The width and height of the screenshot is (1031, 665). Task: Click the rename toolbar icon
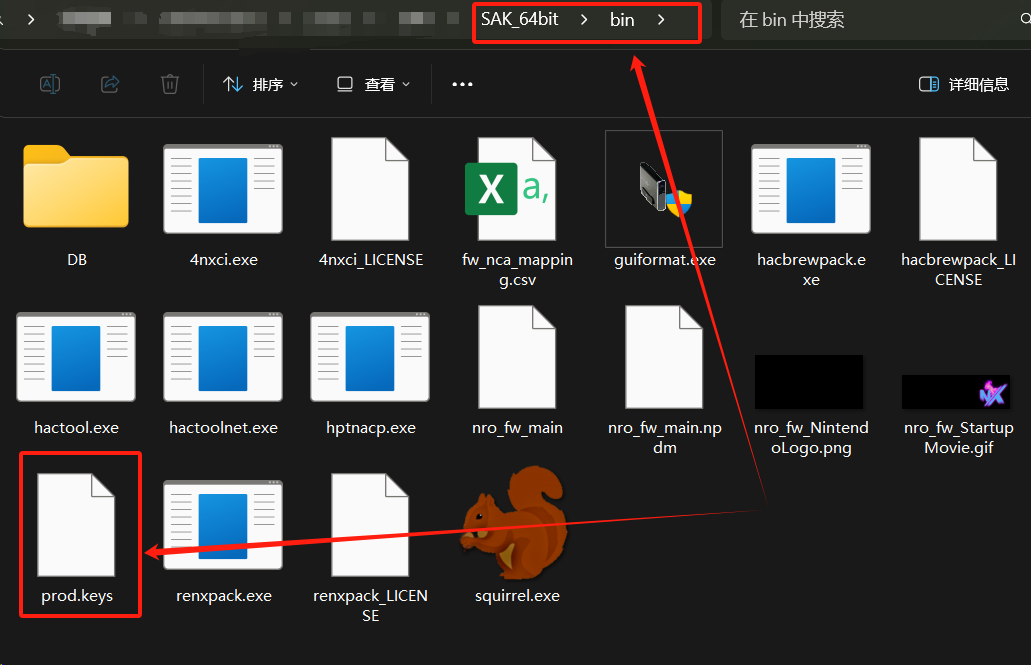tap(50, 85)
